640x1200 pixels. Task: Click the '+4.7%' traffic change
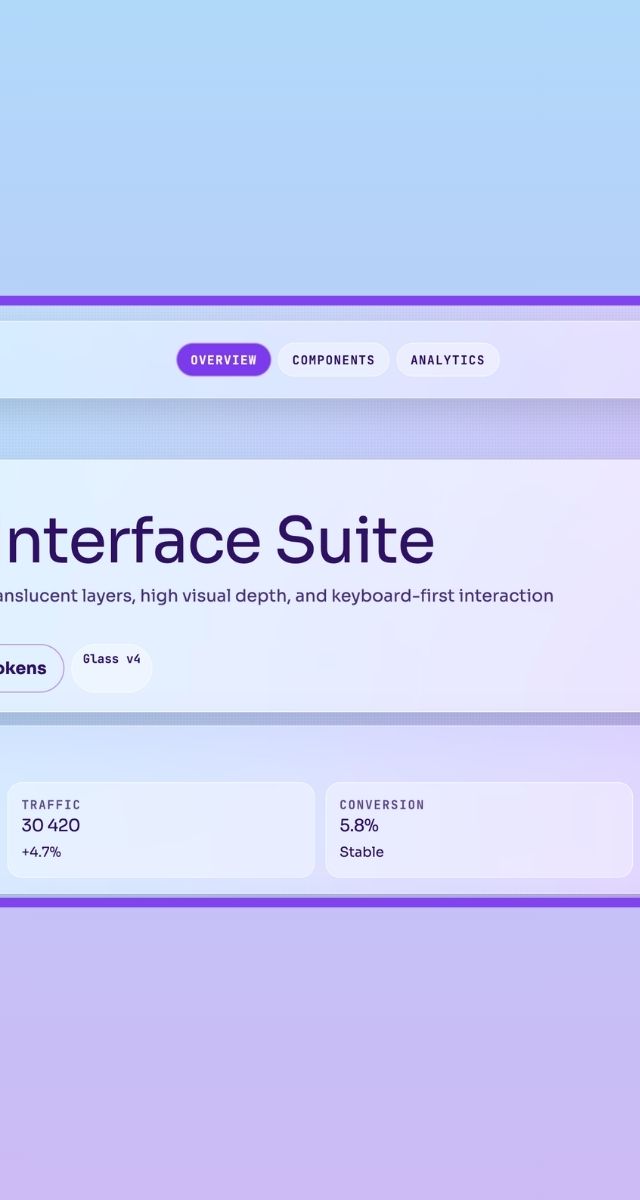coord(41,852)
